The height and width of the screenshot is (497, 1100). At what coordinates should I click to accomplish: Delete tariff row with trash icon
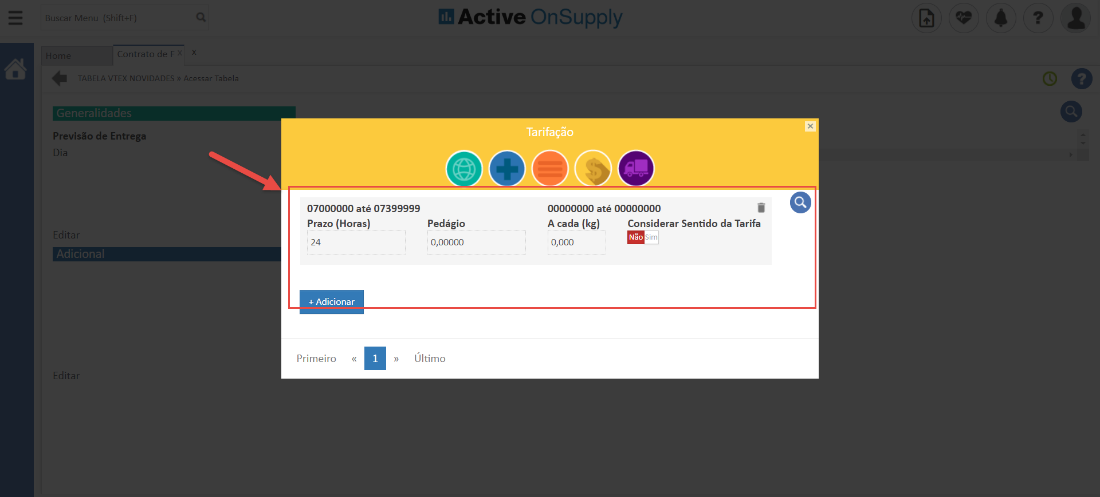click(x=761, y=207)
